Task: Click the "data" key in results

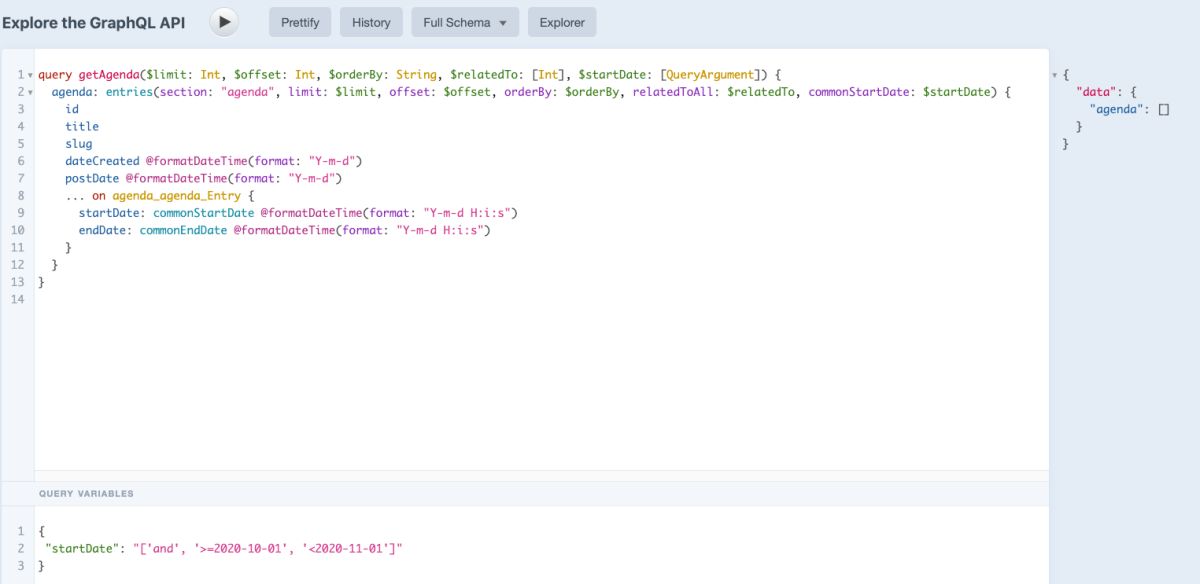Action: coord(1095,92)
